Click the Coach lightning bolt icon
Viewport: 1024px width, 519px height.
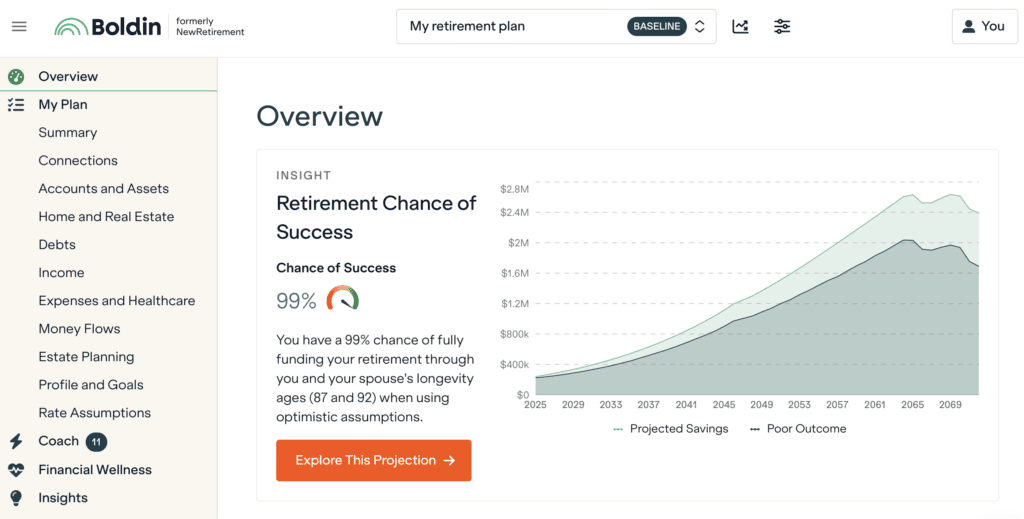(x=16, y=441)
